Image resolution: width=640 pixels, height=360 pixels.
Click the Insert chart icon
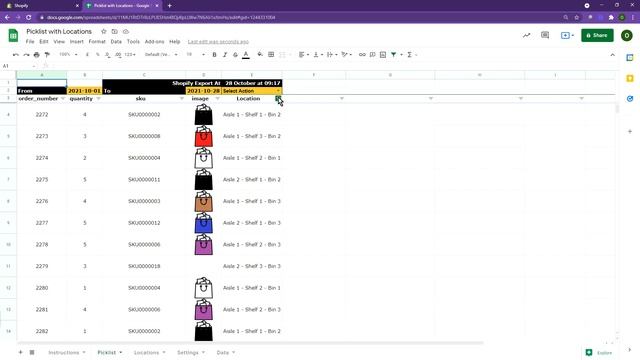[383, 55]
